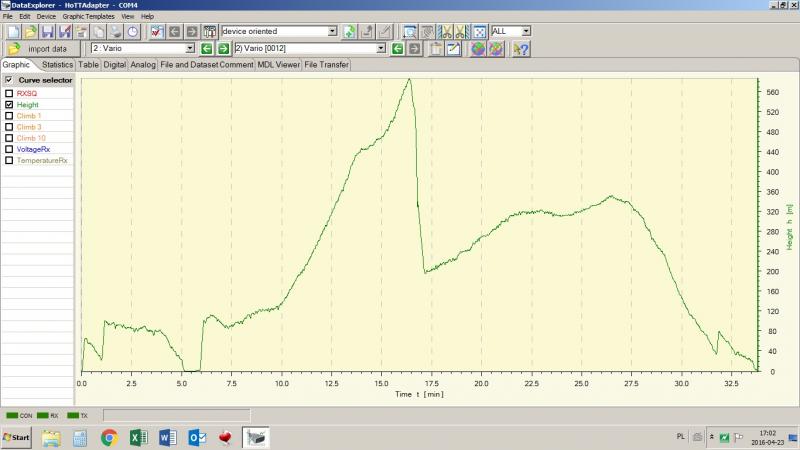Click the import data button
800x450 pixels.
click(40, 48)
